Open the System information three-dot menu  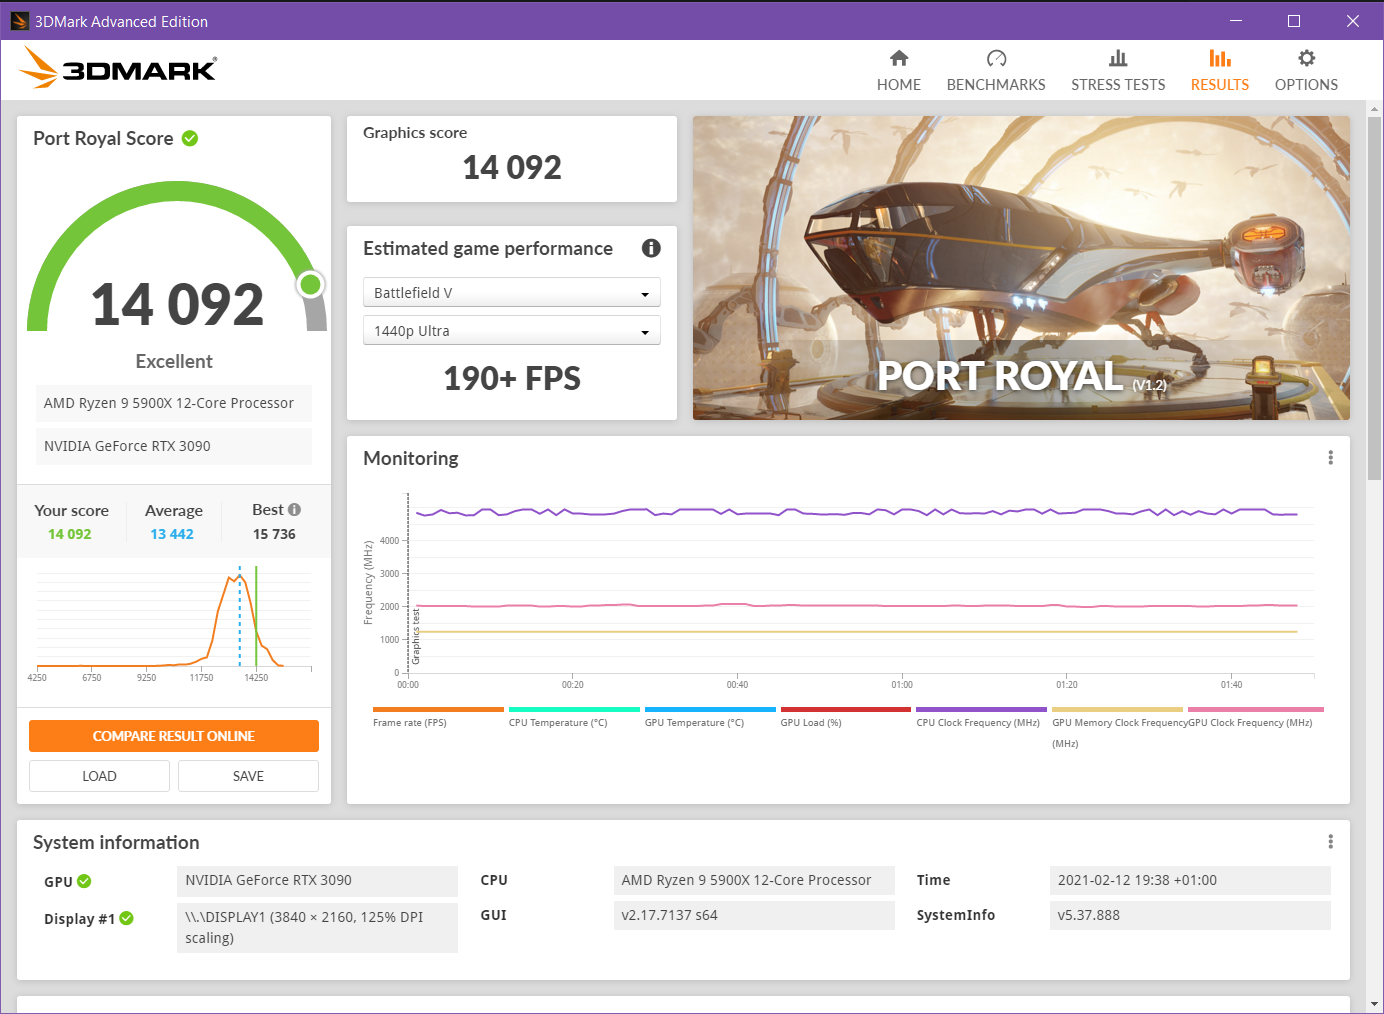[1330, 842]
